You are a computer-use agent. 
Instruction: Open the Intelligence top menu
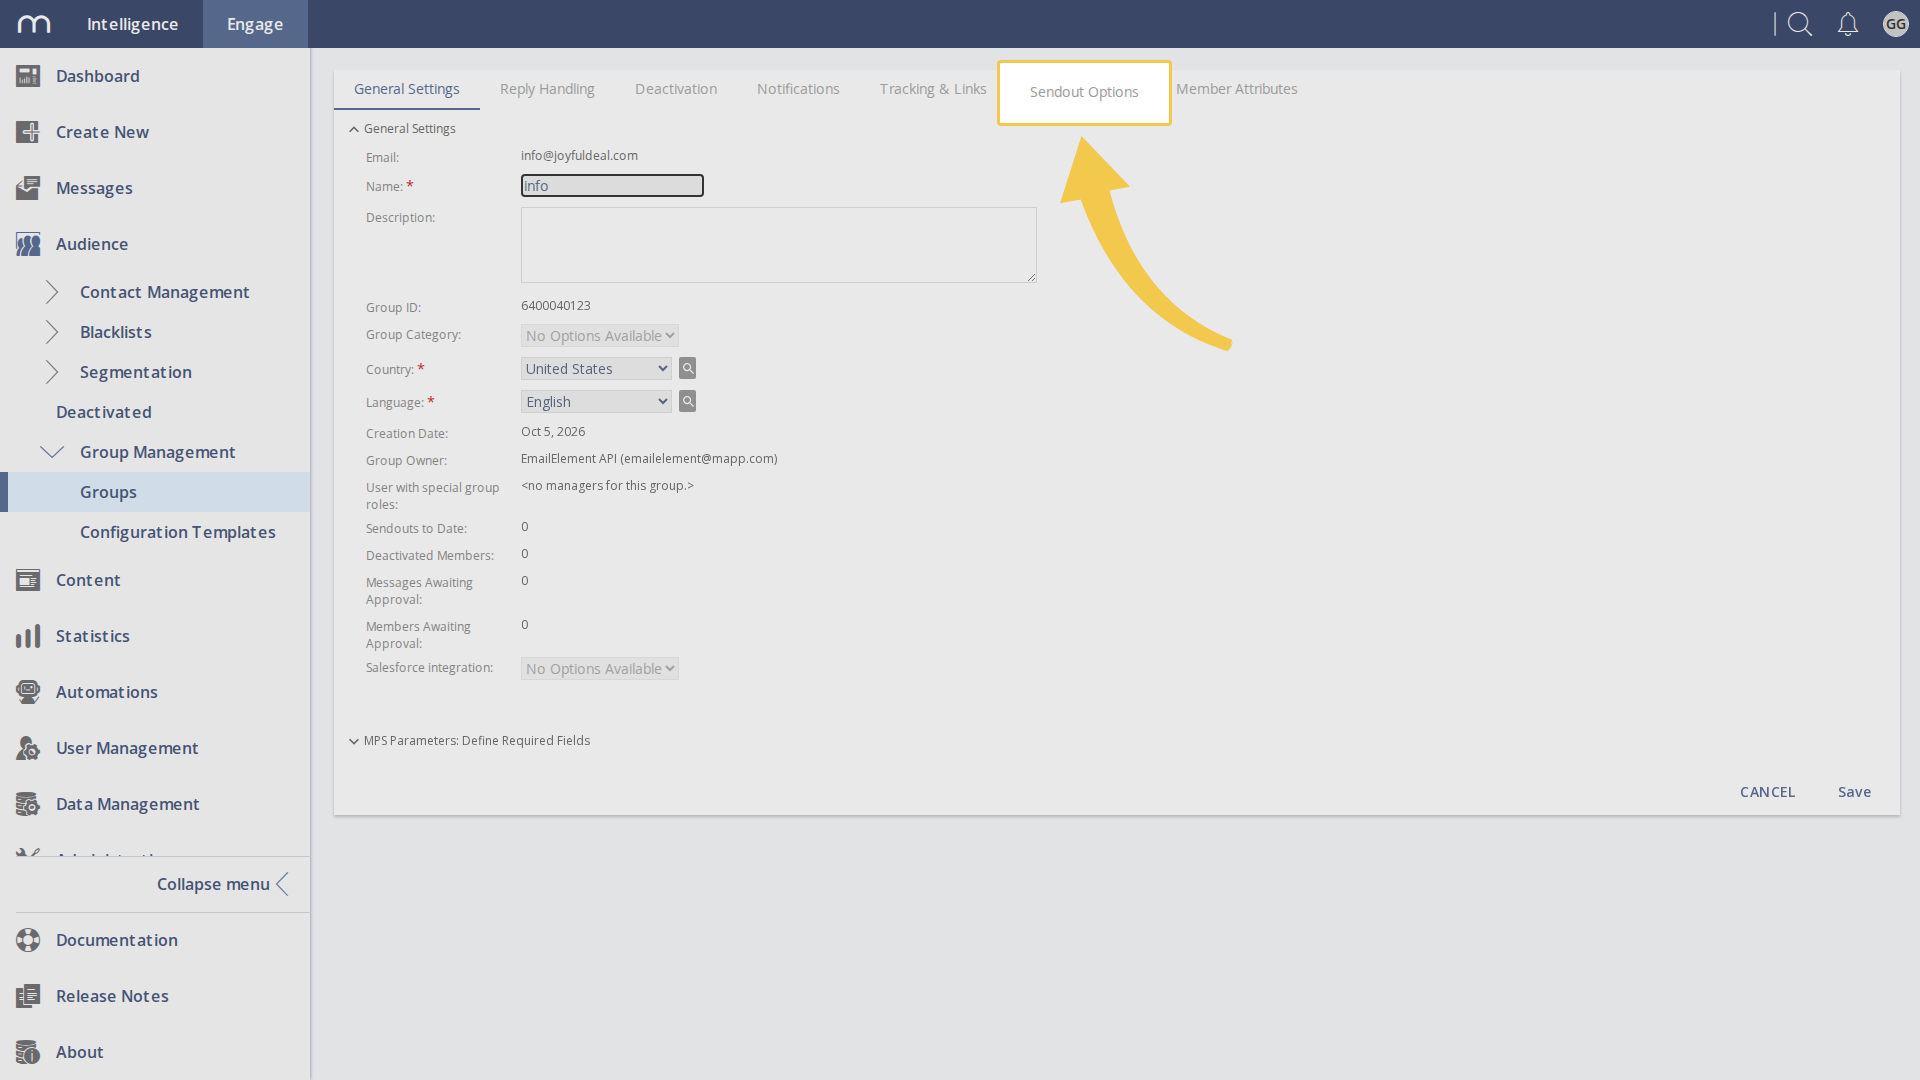tap(132, 24)
